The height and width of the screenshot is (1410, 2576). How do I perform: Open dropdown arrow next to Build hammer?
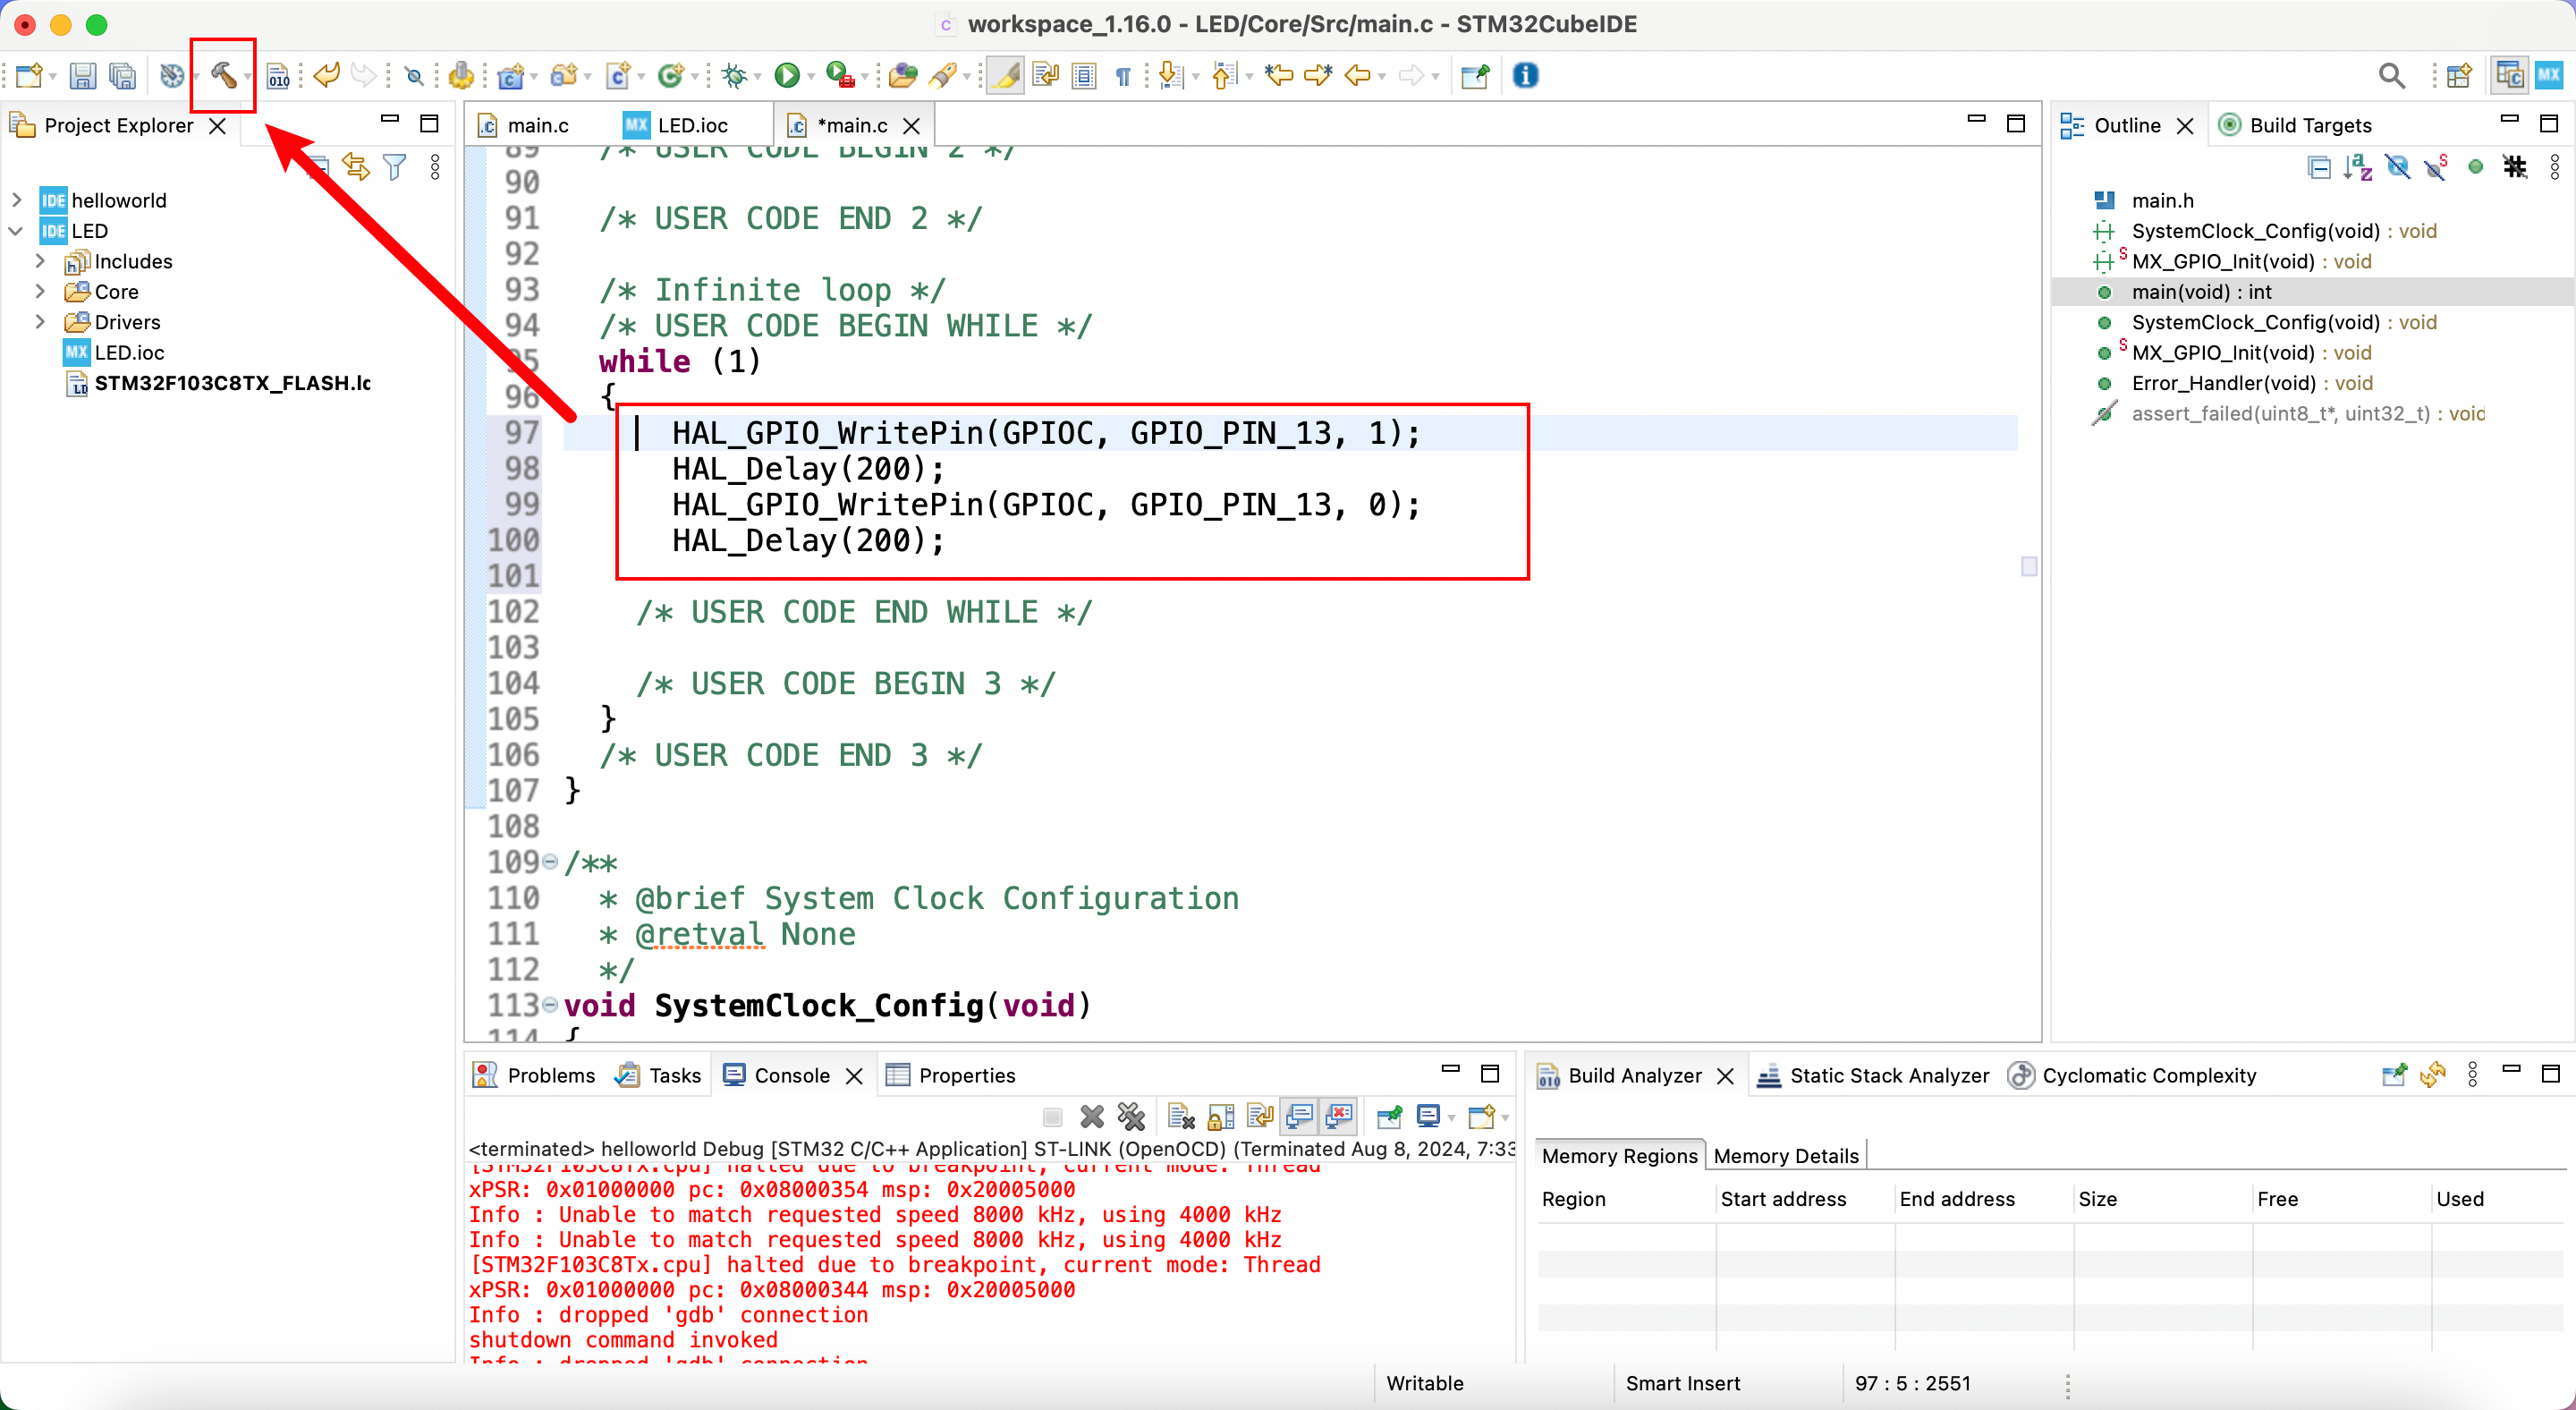247,77
